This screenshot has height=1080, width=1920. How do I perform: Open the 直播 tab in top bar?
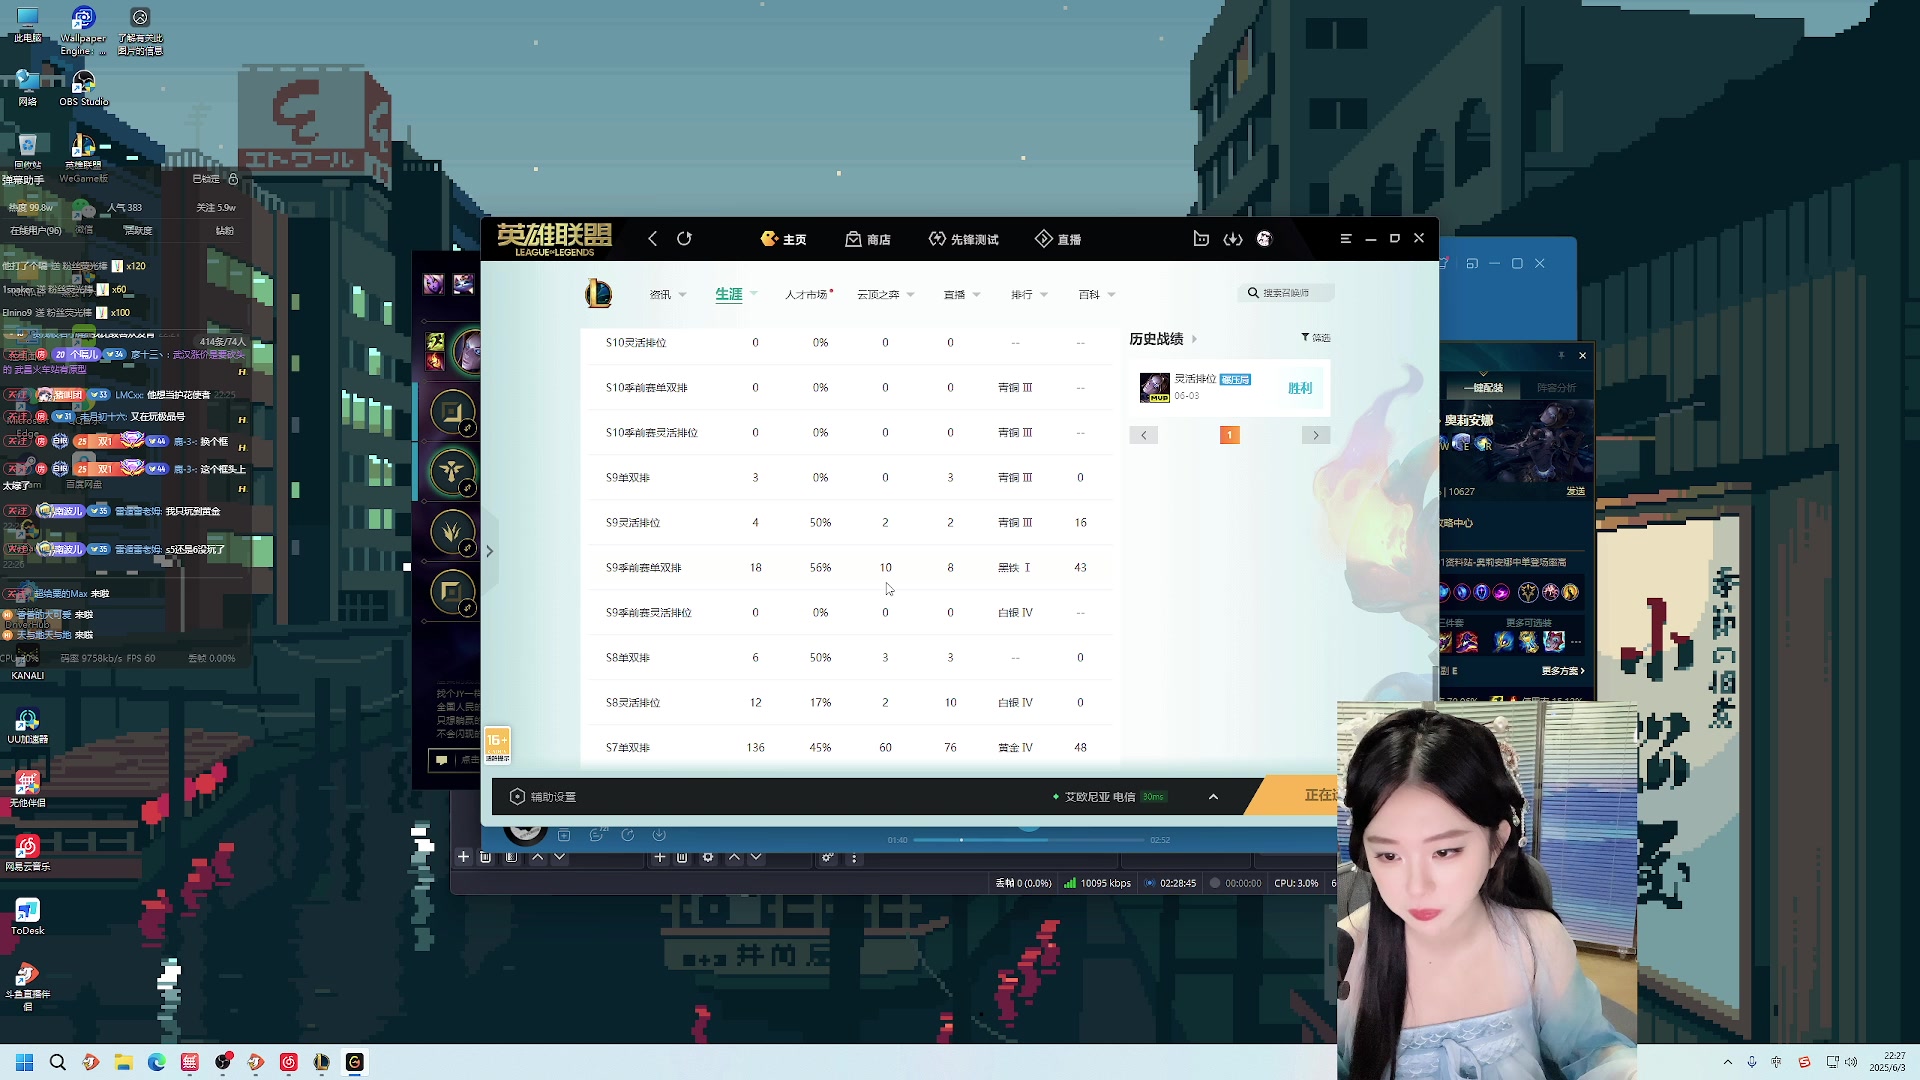[x=1058, y=239]
